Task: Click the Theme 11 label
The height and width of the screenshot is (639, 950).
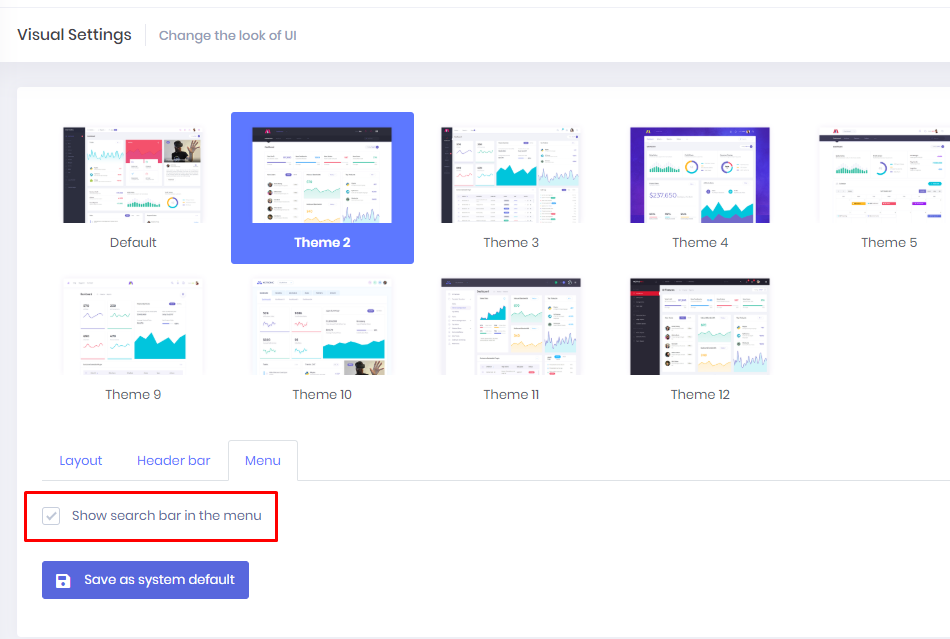Action: [511, 394]
